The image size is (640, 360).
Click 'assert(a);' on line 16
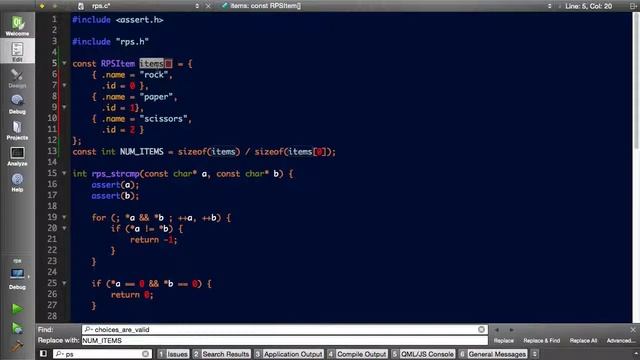(116, 185)
